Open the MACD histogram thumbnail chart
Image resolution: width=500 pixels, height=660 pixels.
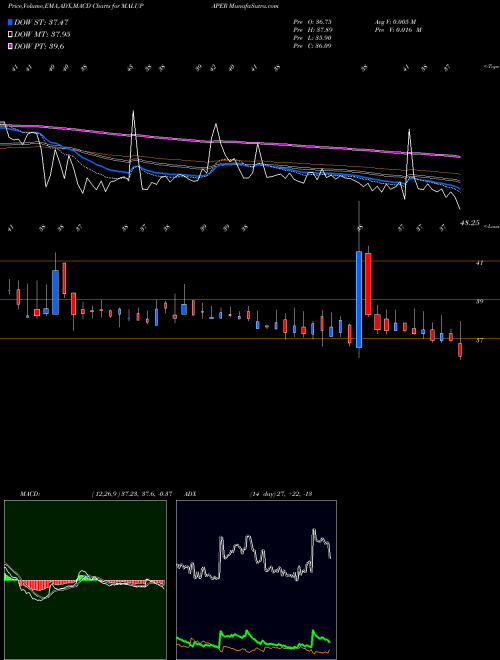85,580
